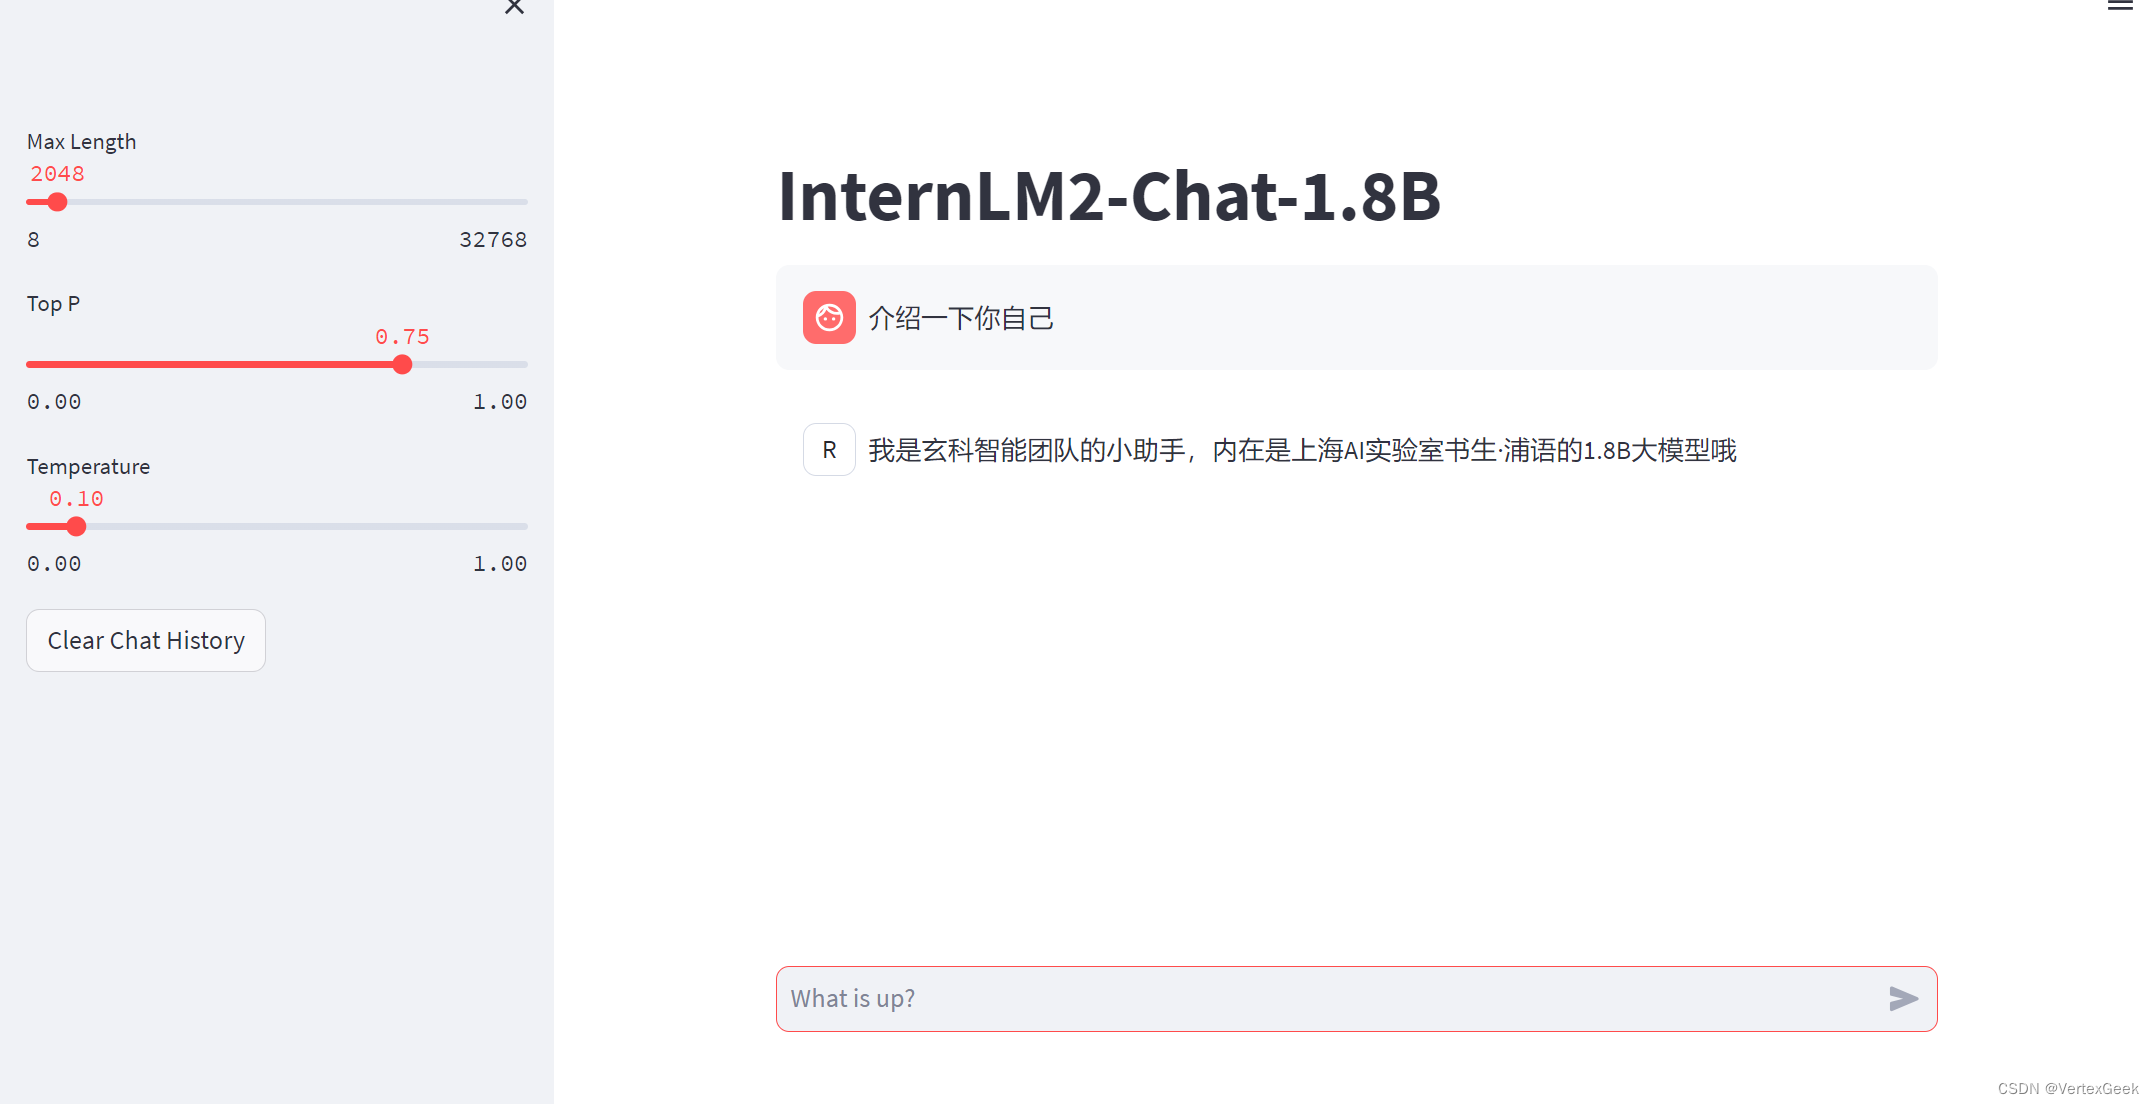Click the Max Length slider handle
The width and height of the screenshot is (2154, 1104).
coord(57,202)
